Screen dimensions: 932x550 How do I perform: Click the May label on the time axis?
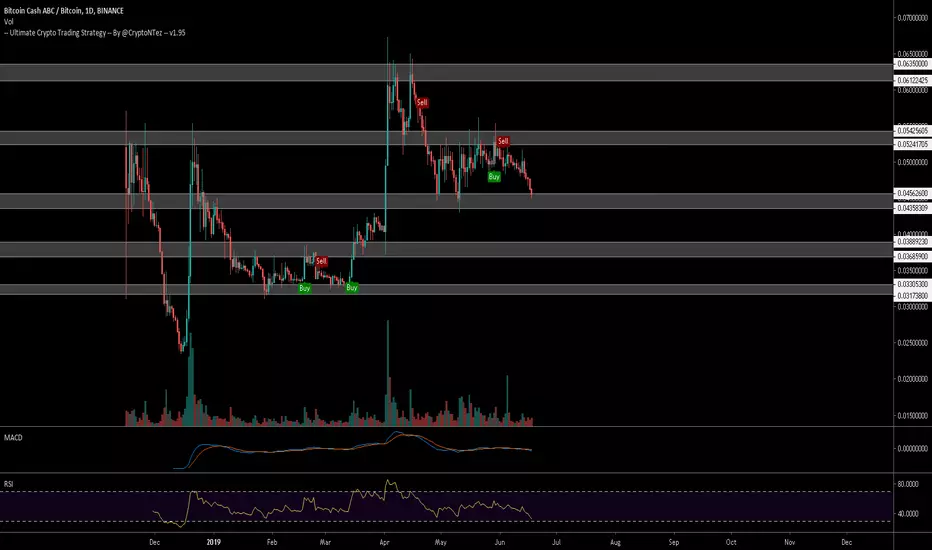pyautogui.click(x=440, y=542)
